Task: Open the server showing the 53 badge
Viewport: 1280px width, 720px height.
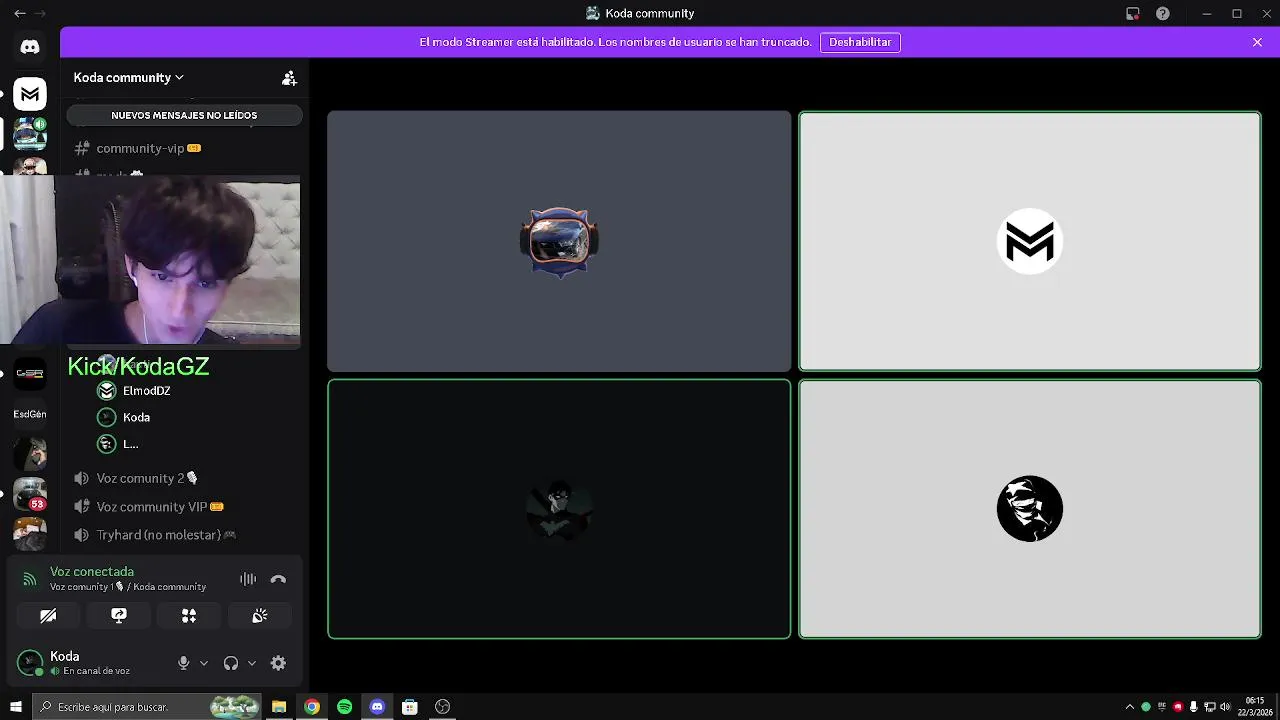Action: 30,494
